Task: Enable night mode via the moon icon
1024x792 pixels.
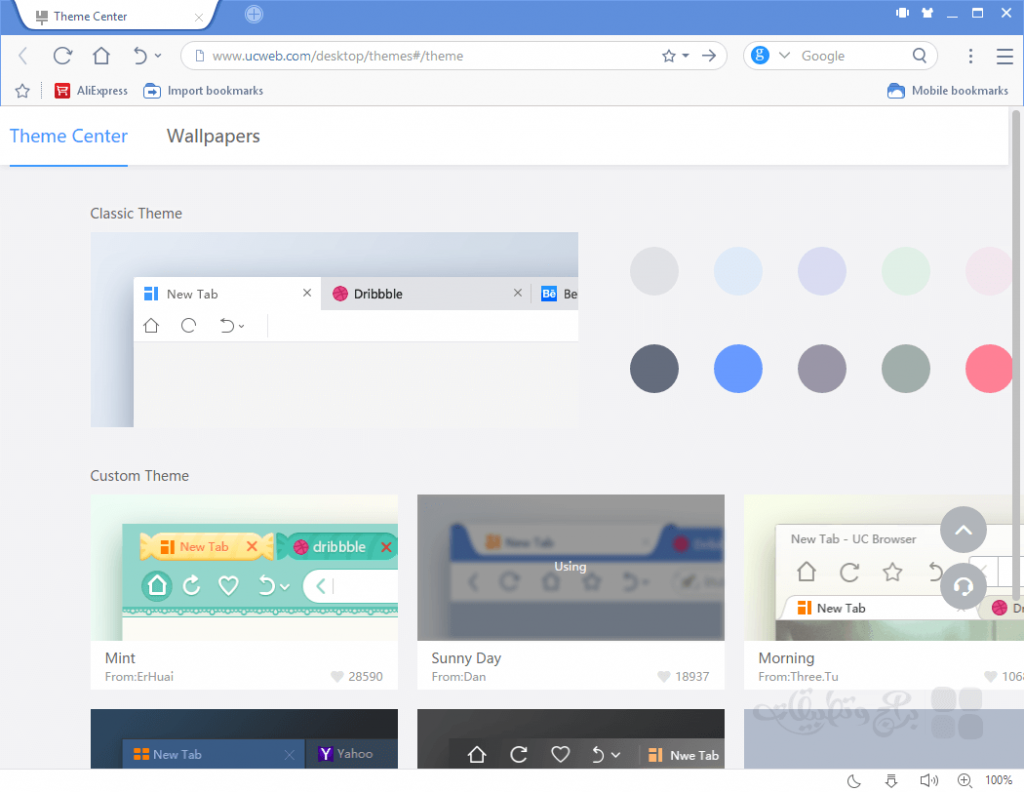Action: pos(853,780)
